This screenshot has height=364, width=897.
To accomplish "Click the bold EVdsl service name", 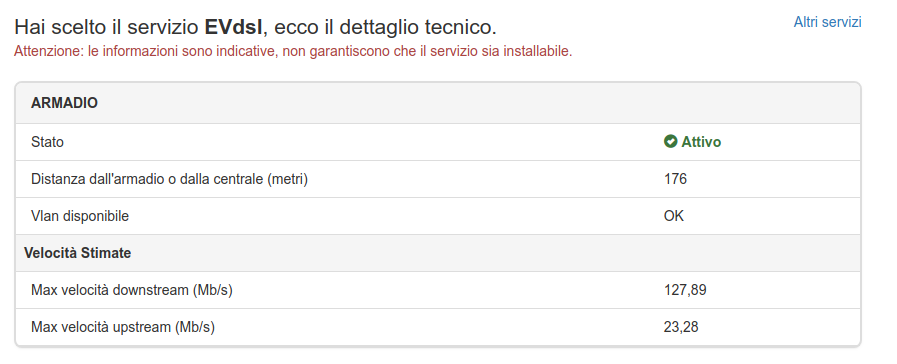I will tap(233, 27).
